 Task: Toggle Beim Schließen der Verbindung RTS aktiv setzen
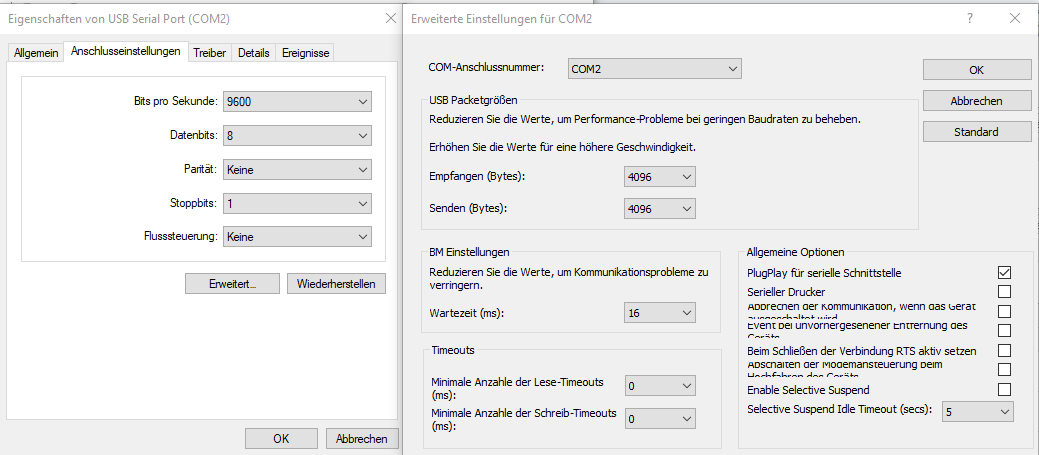[1004, 350]
